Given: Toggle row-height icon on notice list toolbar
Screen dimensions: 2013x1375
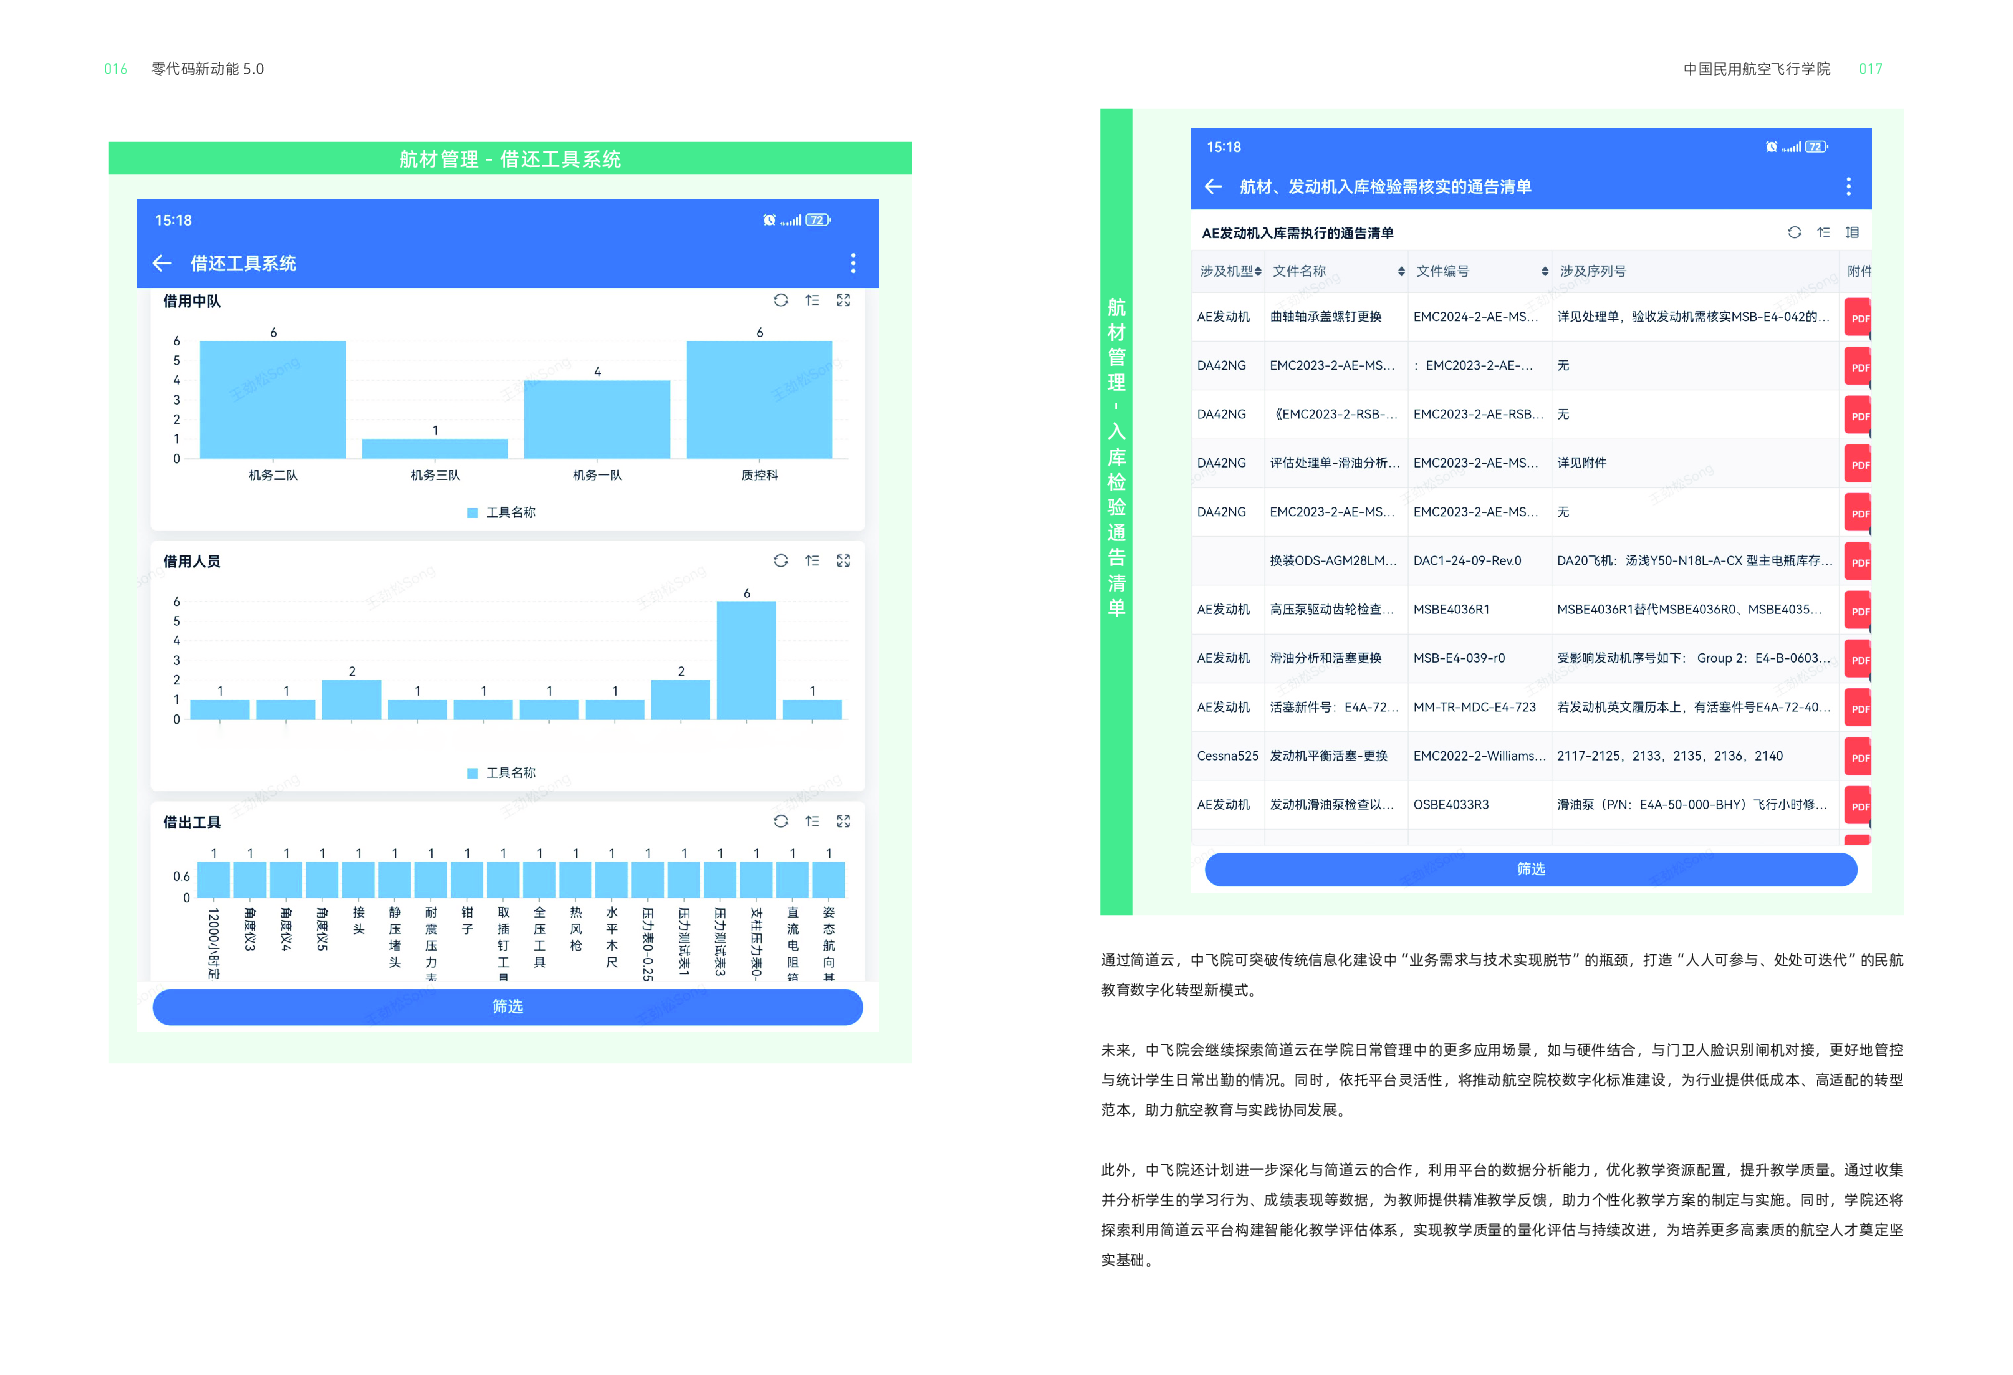Looking at the screenshot, I should click(1852, 232).
